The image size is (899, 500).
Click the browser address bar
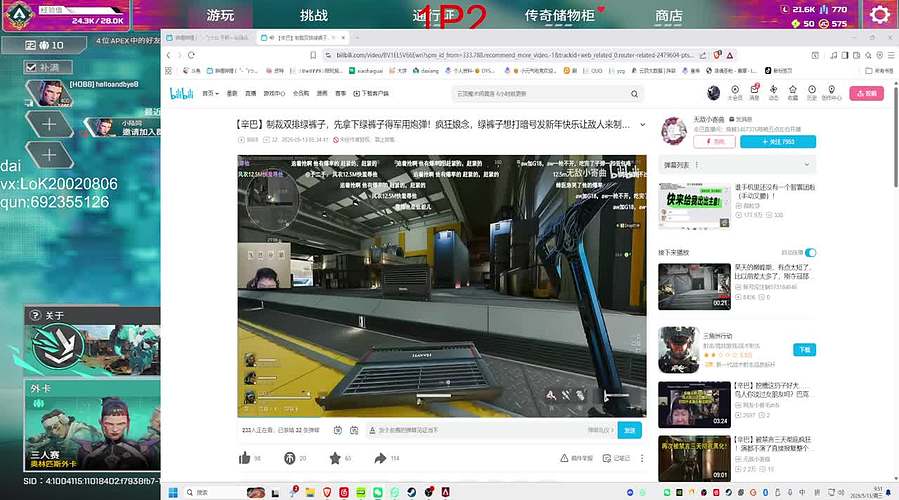pos(514,55)
